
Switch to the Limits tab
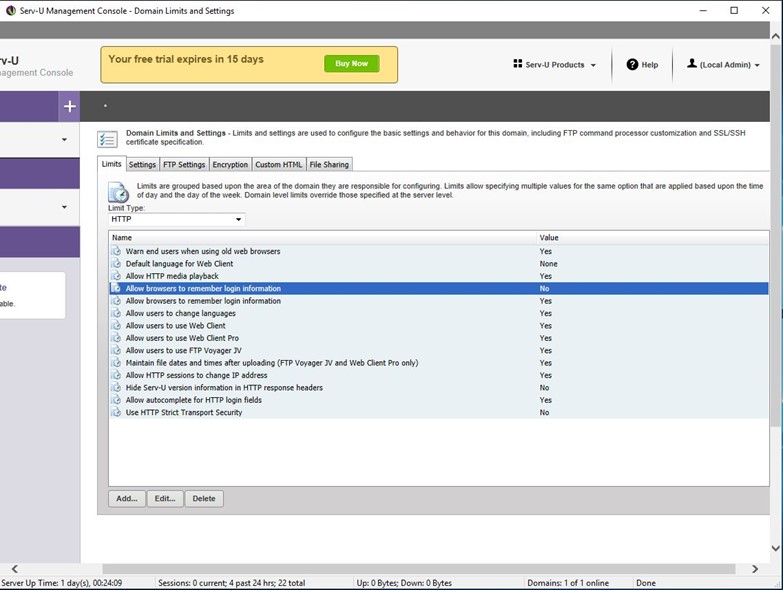[x=111, y=164]
